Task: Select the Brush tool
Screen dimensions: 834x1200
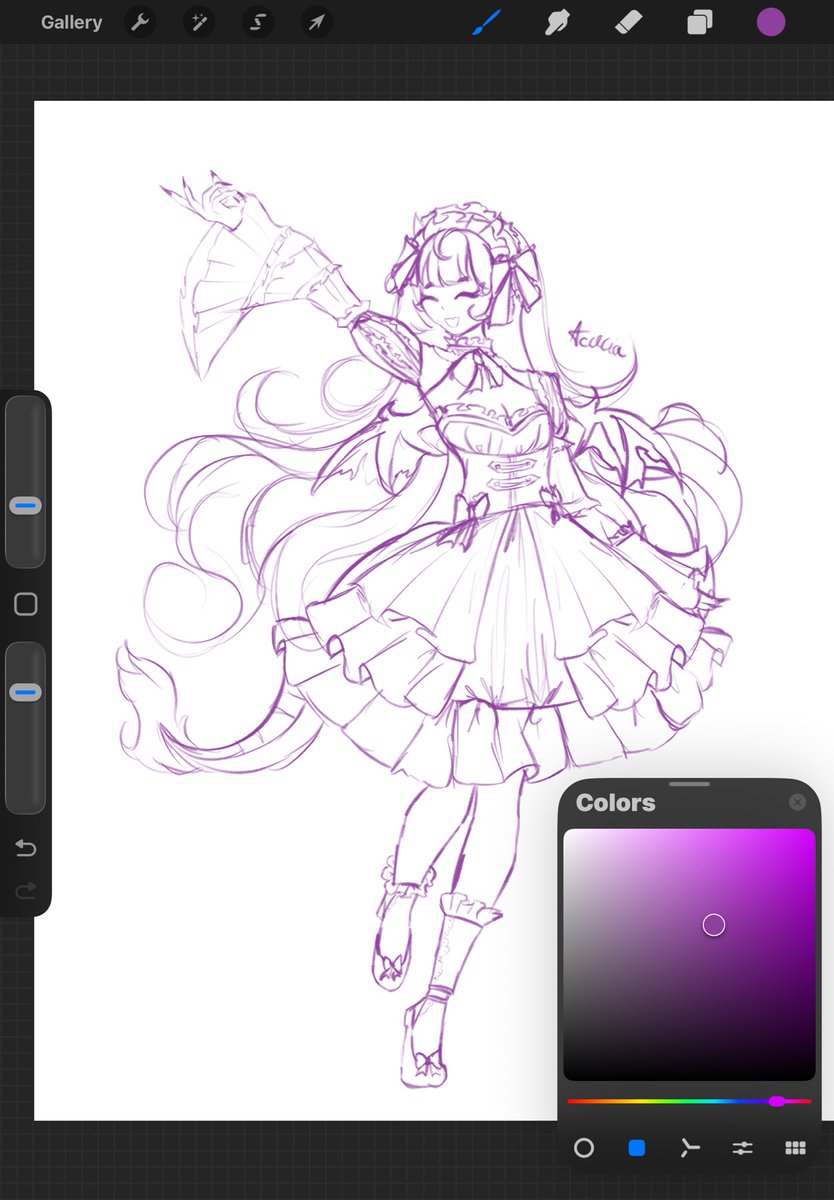Action: (x=486, y=22)
